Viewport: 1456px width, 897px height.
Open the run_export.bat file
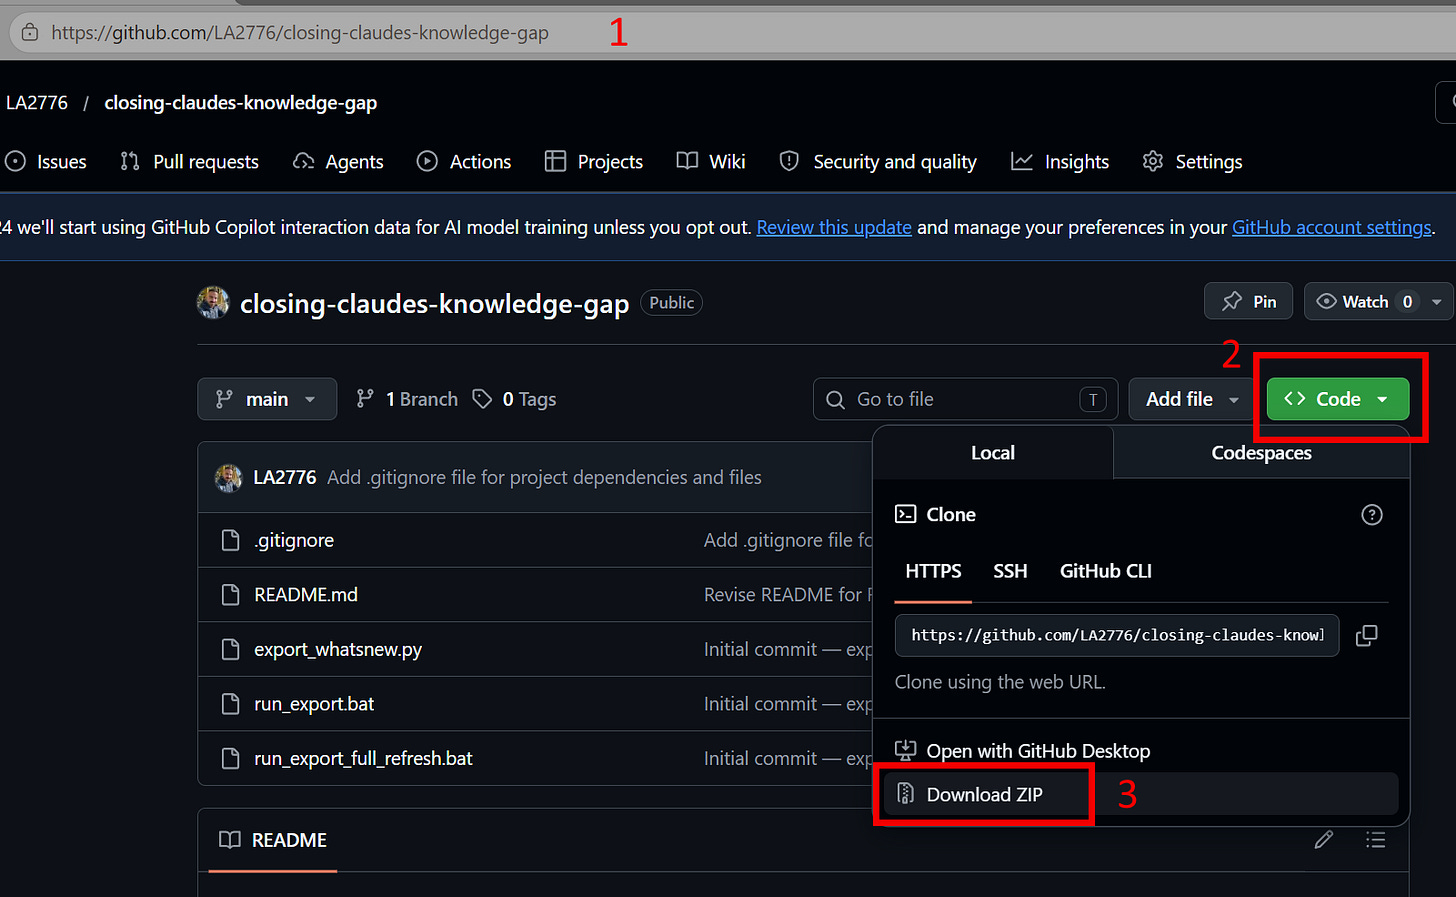(x=314, y=704)
